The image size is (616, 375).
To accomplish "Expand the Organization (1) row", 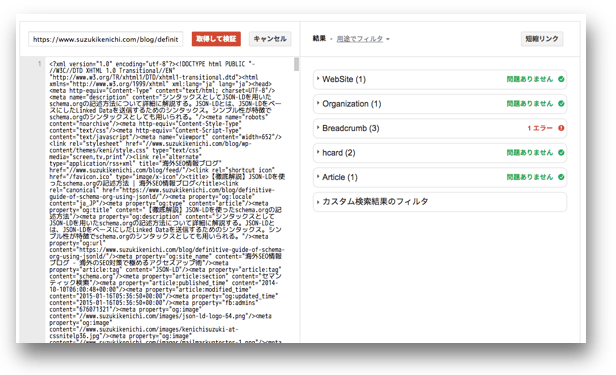I will [440, 104].
